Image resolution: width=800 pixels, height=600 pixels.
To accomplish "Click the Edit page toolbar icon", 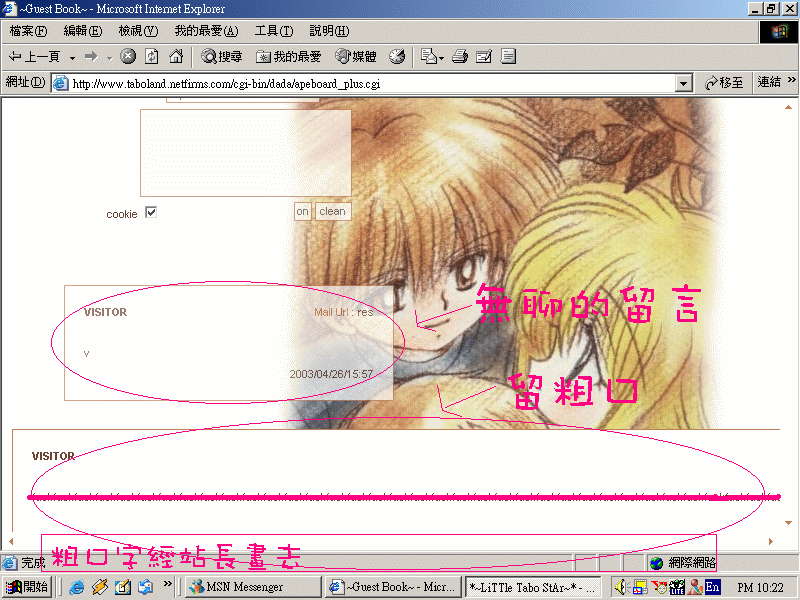I will (x=484, y=56).
